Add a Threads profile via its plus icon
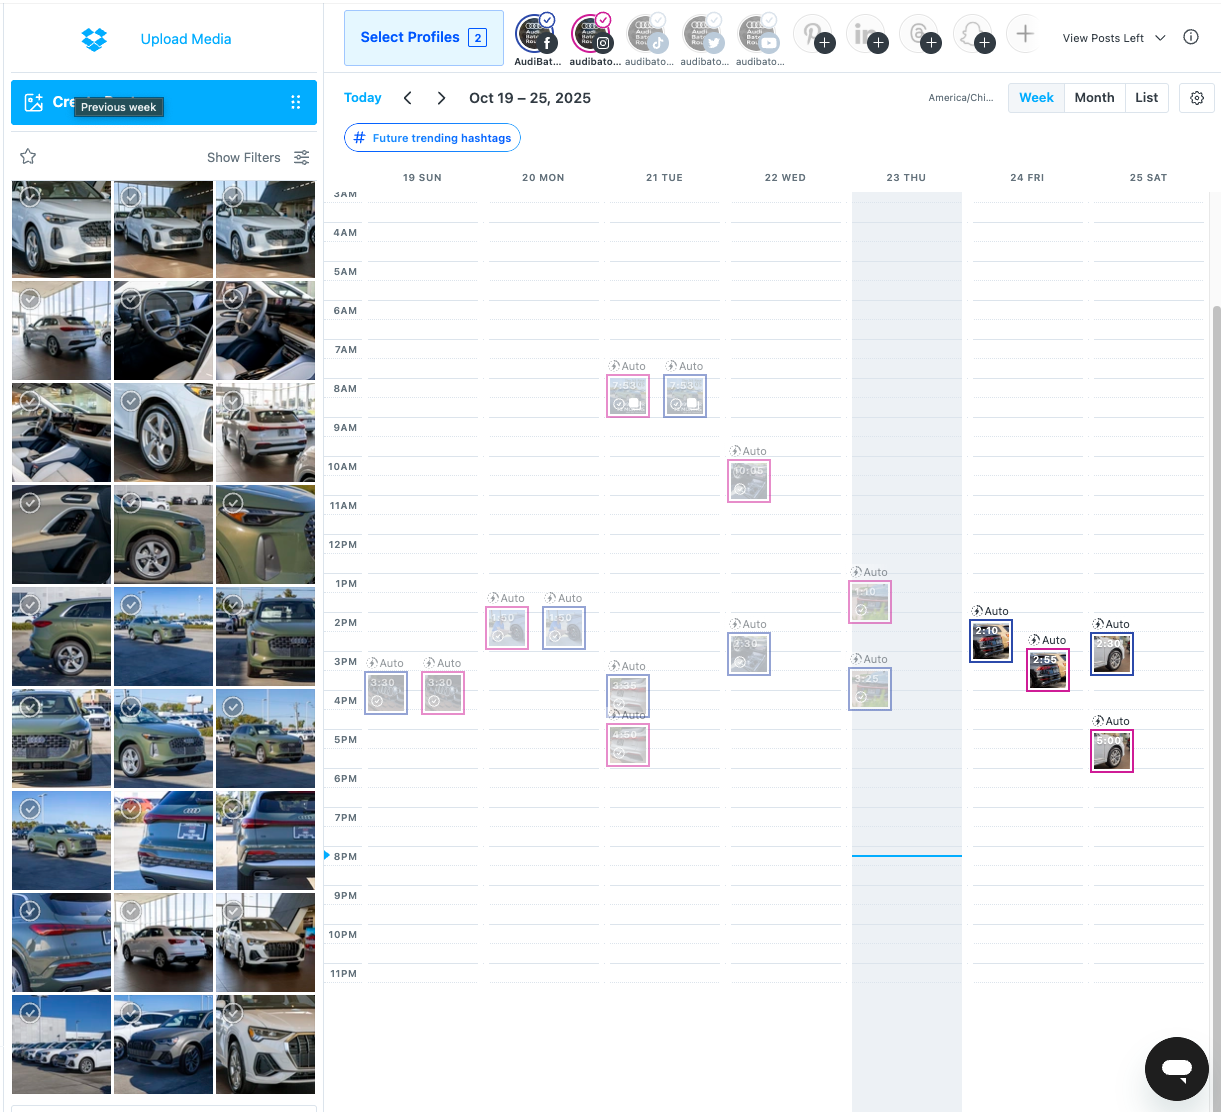1221x1112 pixels. coord(931,43)
